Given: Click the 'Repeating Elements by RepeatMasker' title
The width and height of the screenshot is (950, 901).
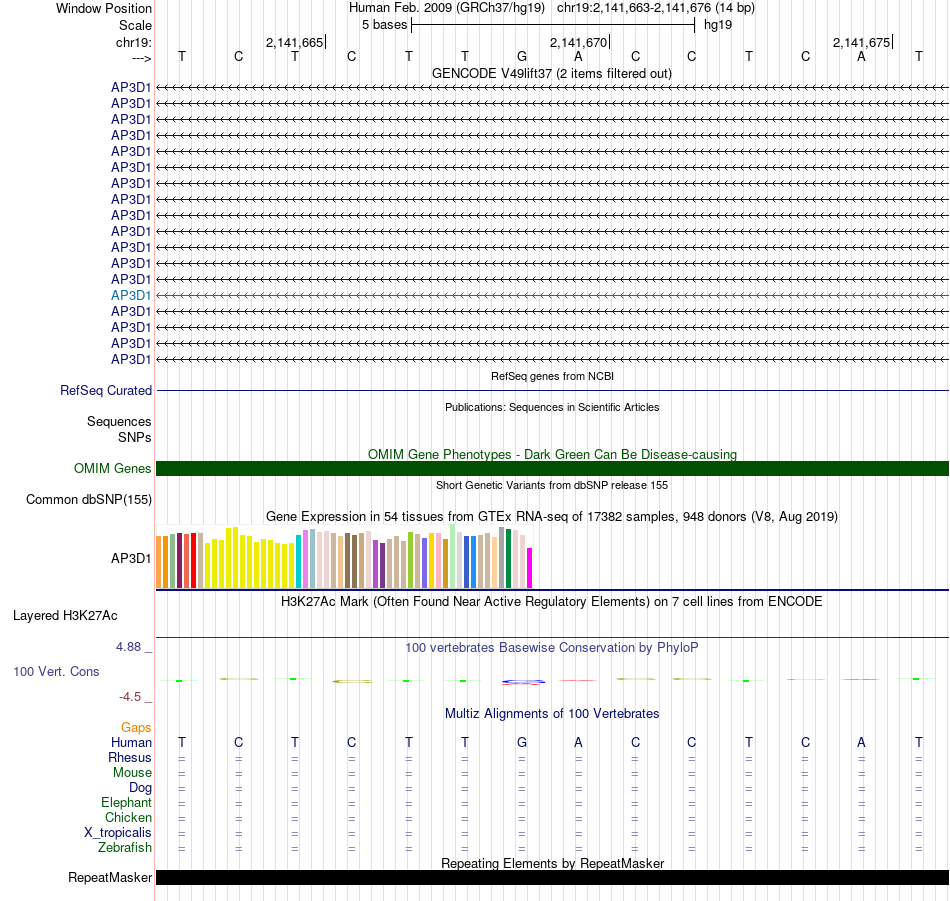Looking at the screenshot, I should click(x=552, y=863).
